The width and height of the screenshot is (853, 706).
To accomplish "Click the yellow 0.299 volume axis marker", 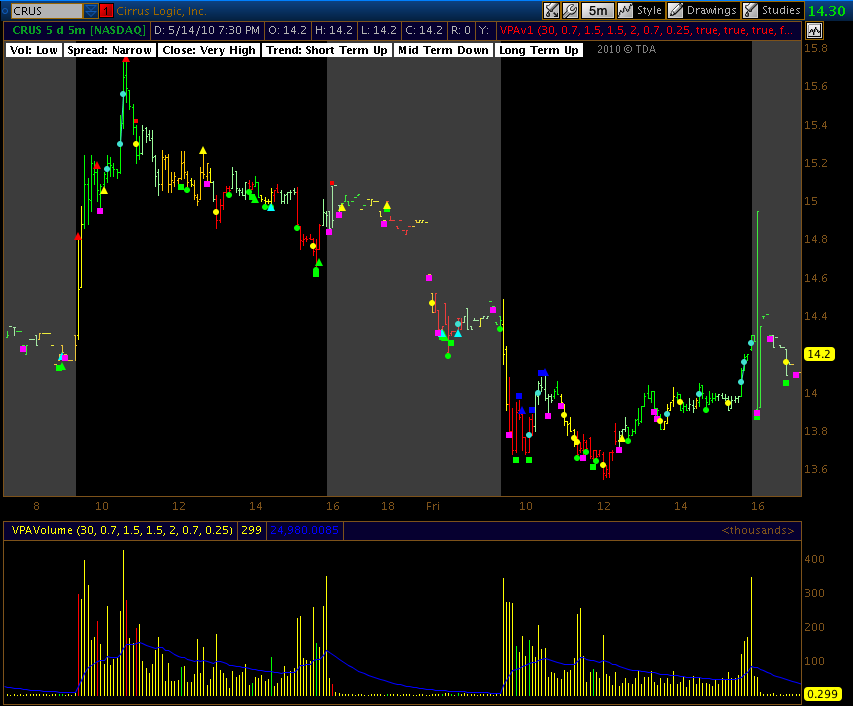I will coord(821,694).
